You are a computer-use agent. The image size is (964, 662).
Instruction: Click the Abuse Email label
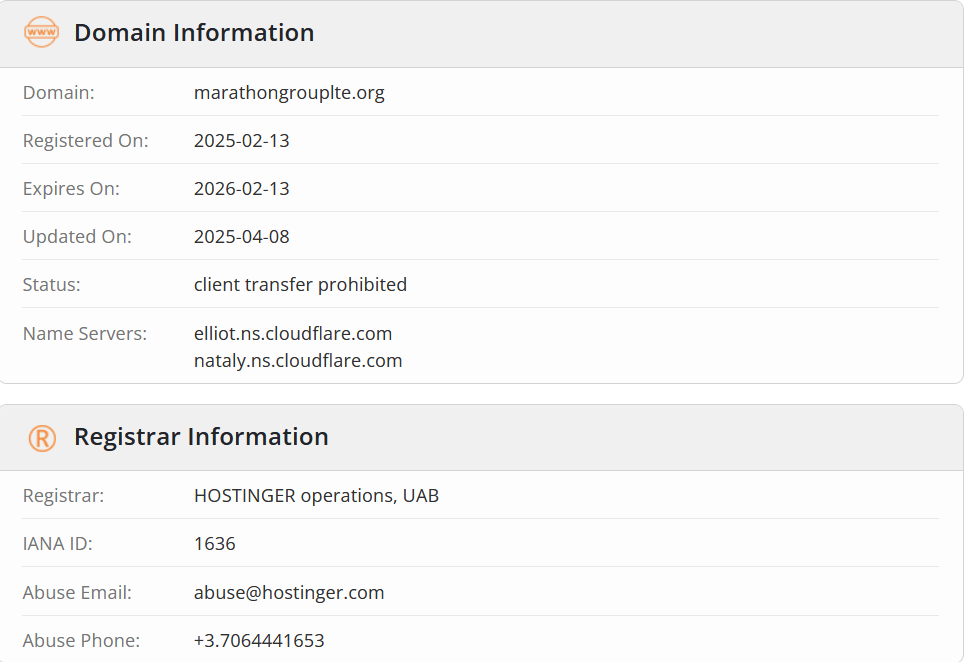coord(77,593)
